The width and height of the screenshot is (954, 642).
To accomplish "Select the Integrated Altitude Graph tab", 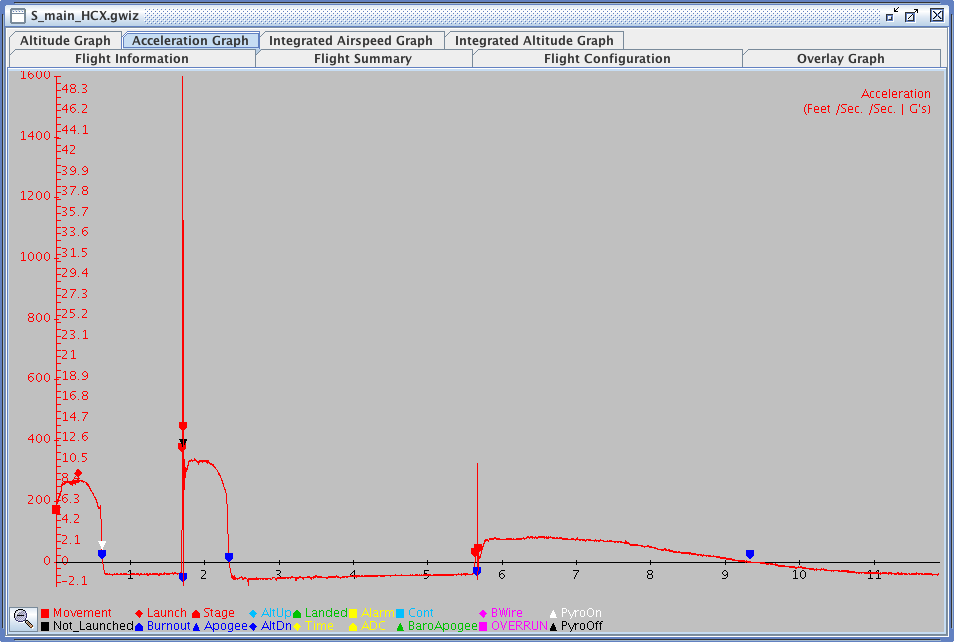I will [x=534, y=41].
